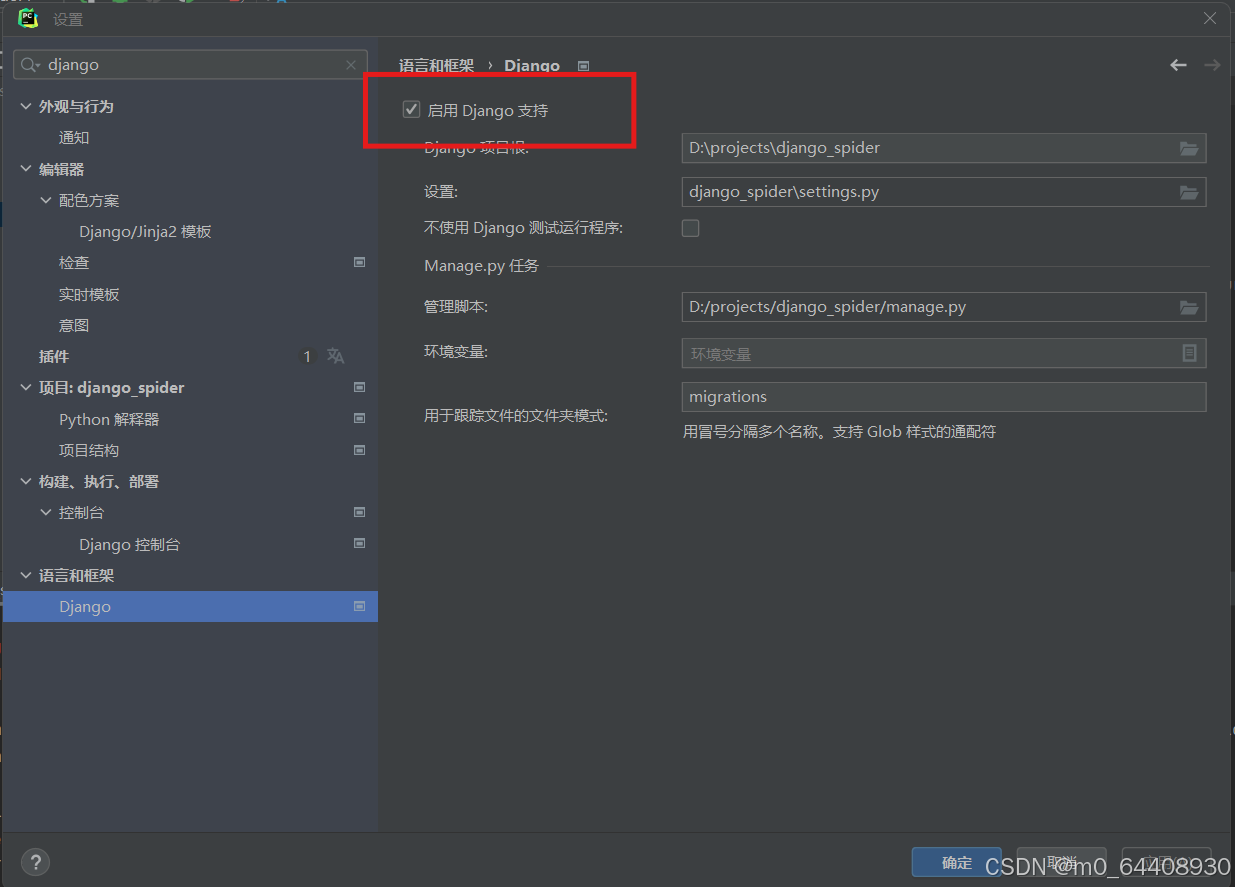
Task: Open help with the question mark button
Action: point(35,862)
